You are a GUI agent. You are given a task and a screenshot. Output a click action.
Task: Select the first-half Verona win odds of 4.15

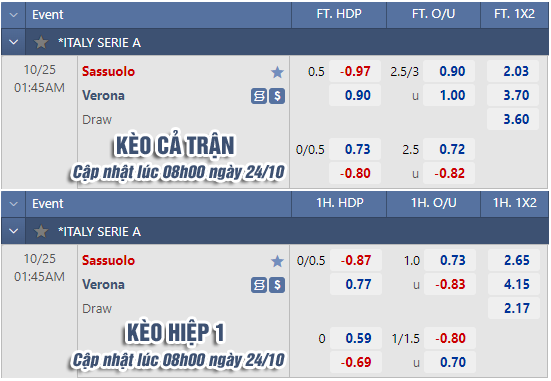click(514, 284)
